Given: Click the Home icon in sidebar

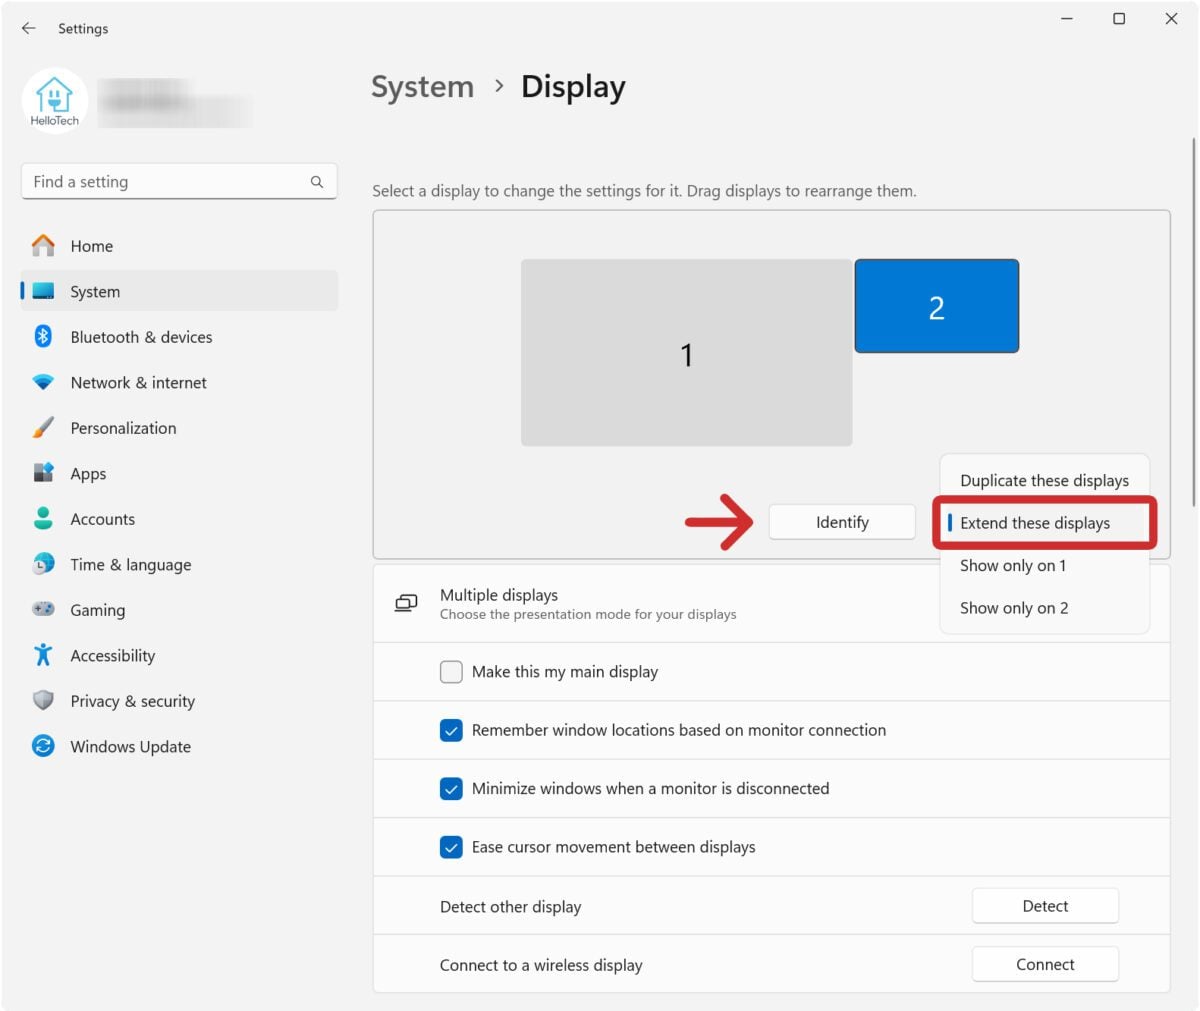Looking at the screenshot, I should (x=43, y=246).
